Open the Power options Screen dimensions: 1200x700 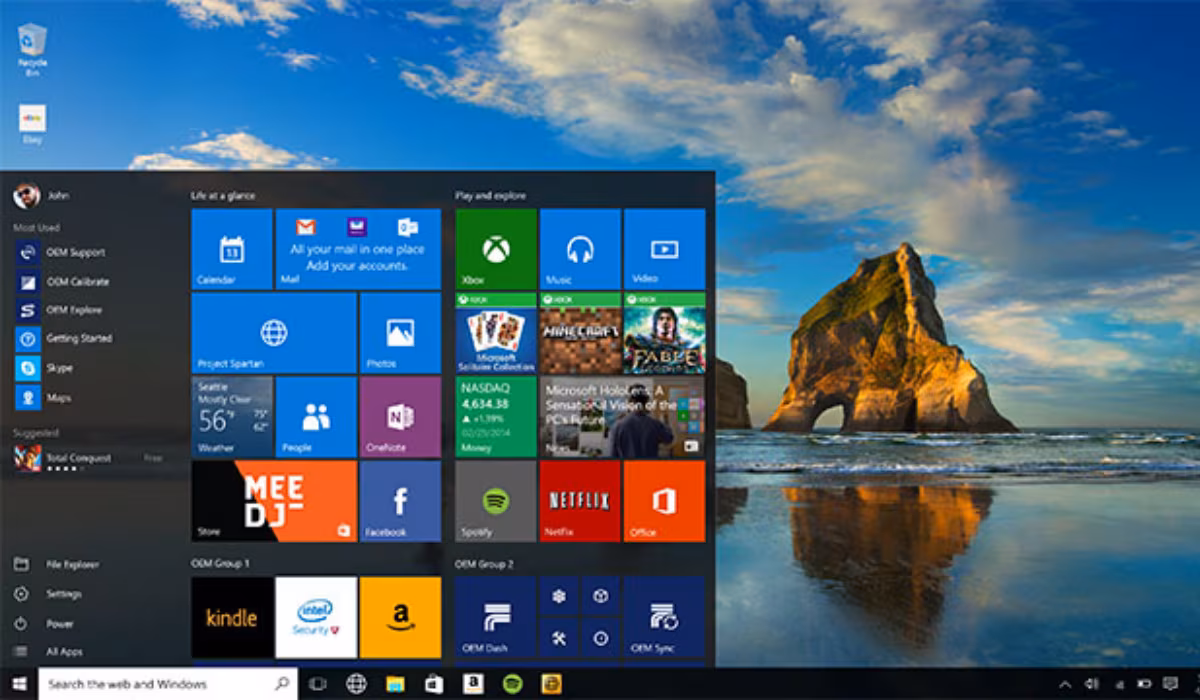[44, 623]
